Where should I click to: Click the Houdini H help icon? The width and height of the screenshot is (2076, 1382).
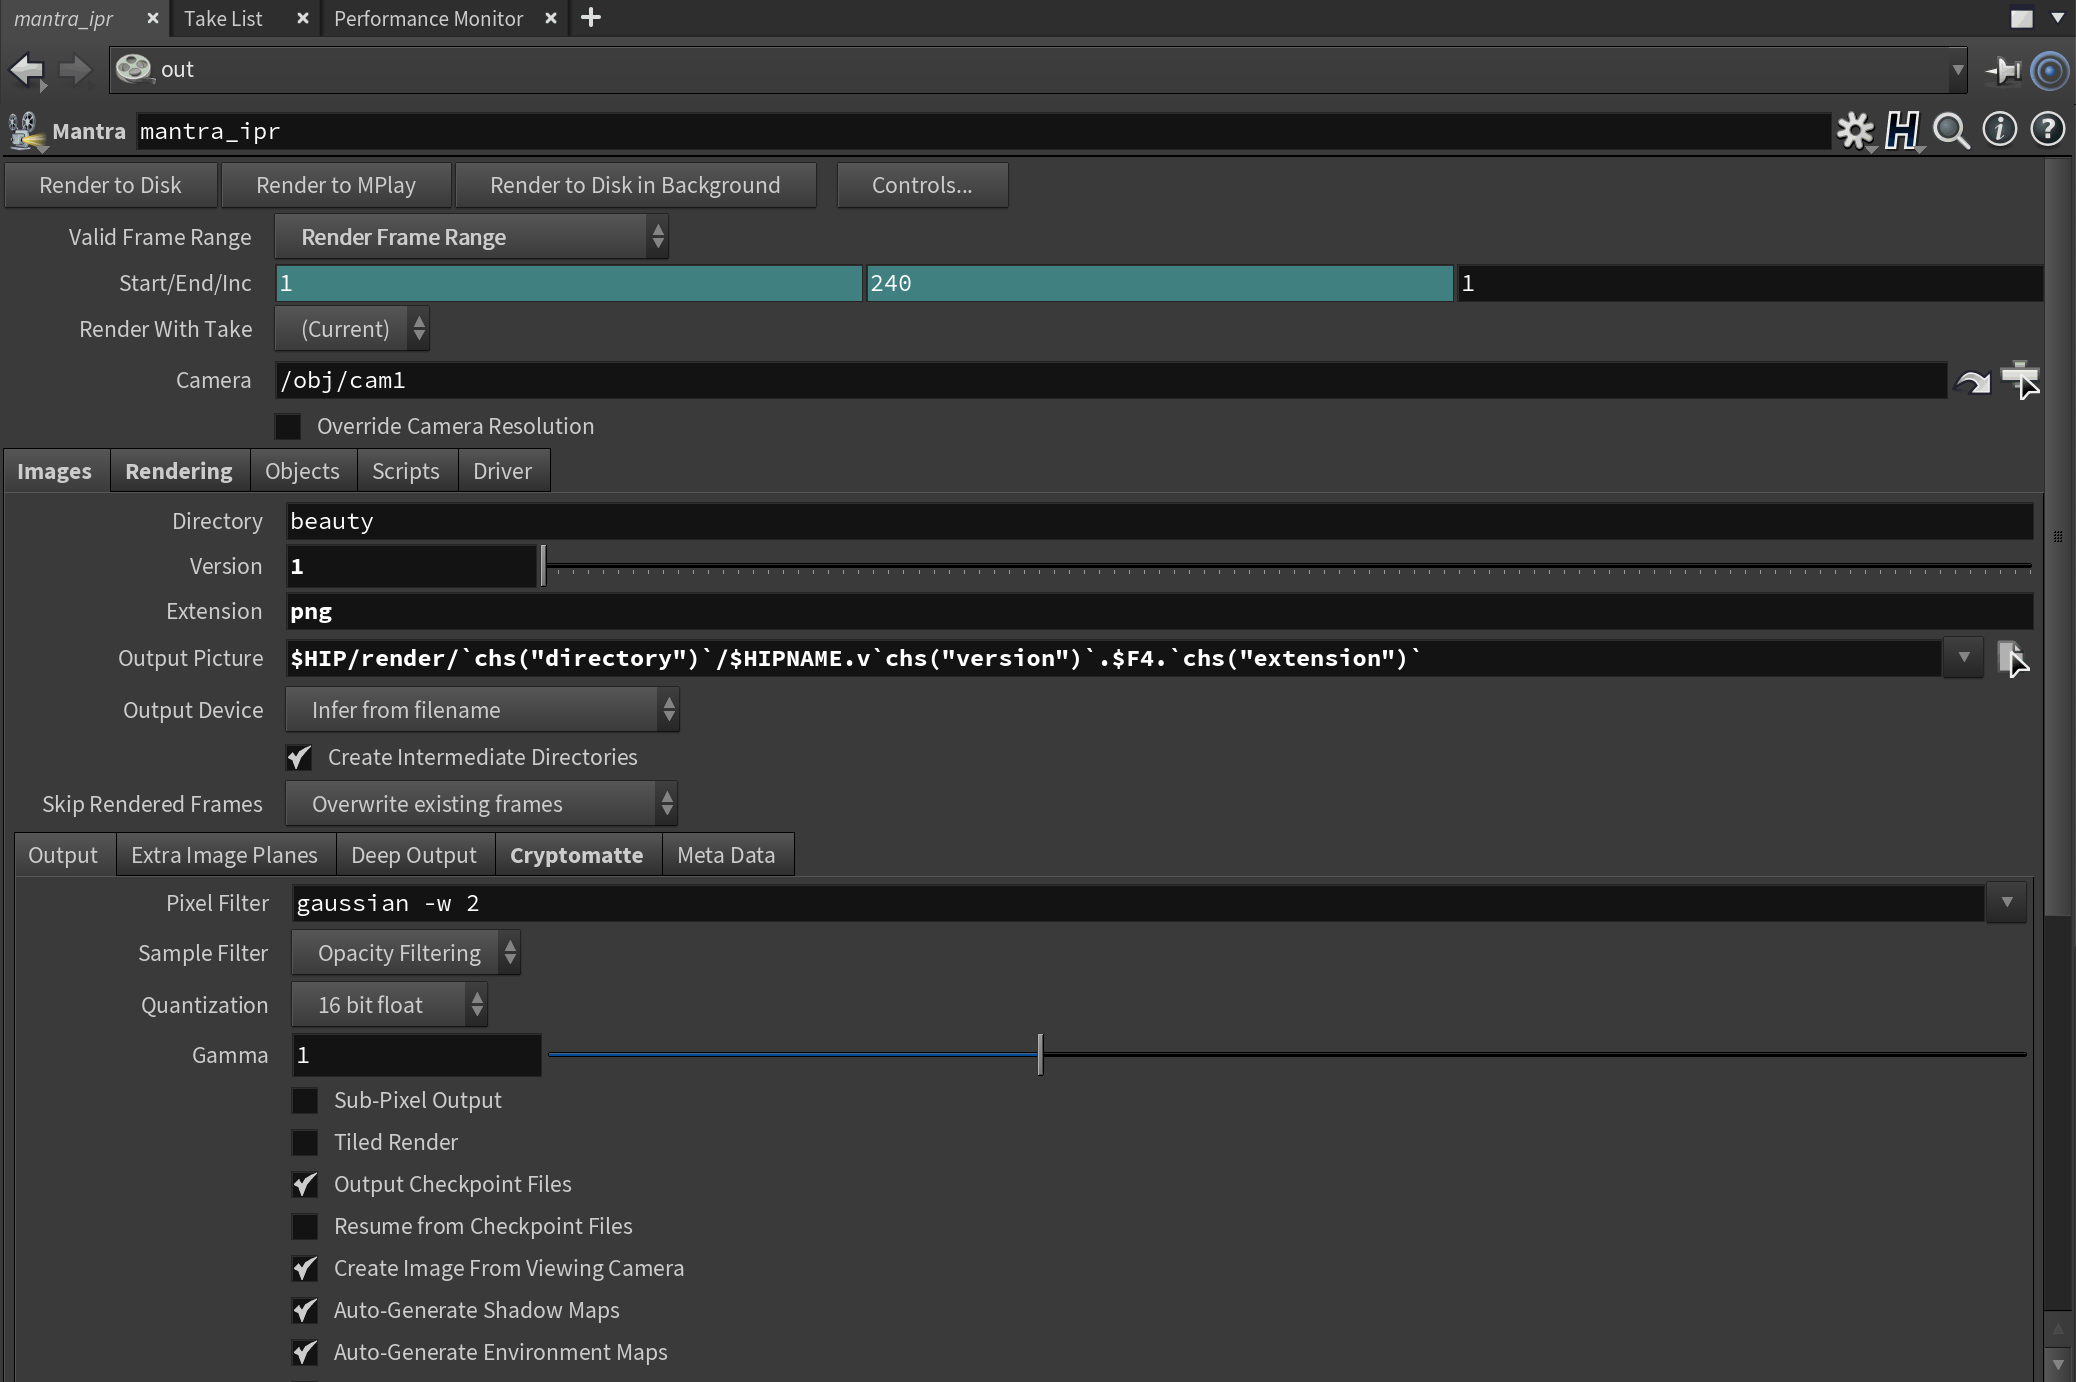point(1902,131)
